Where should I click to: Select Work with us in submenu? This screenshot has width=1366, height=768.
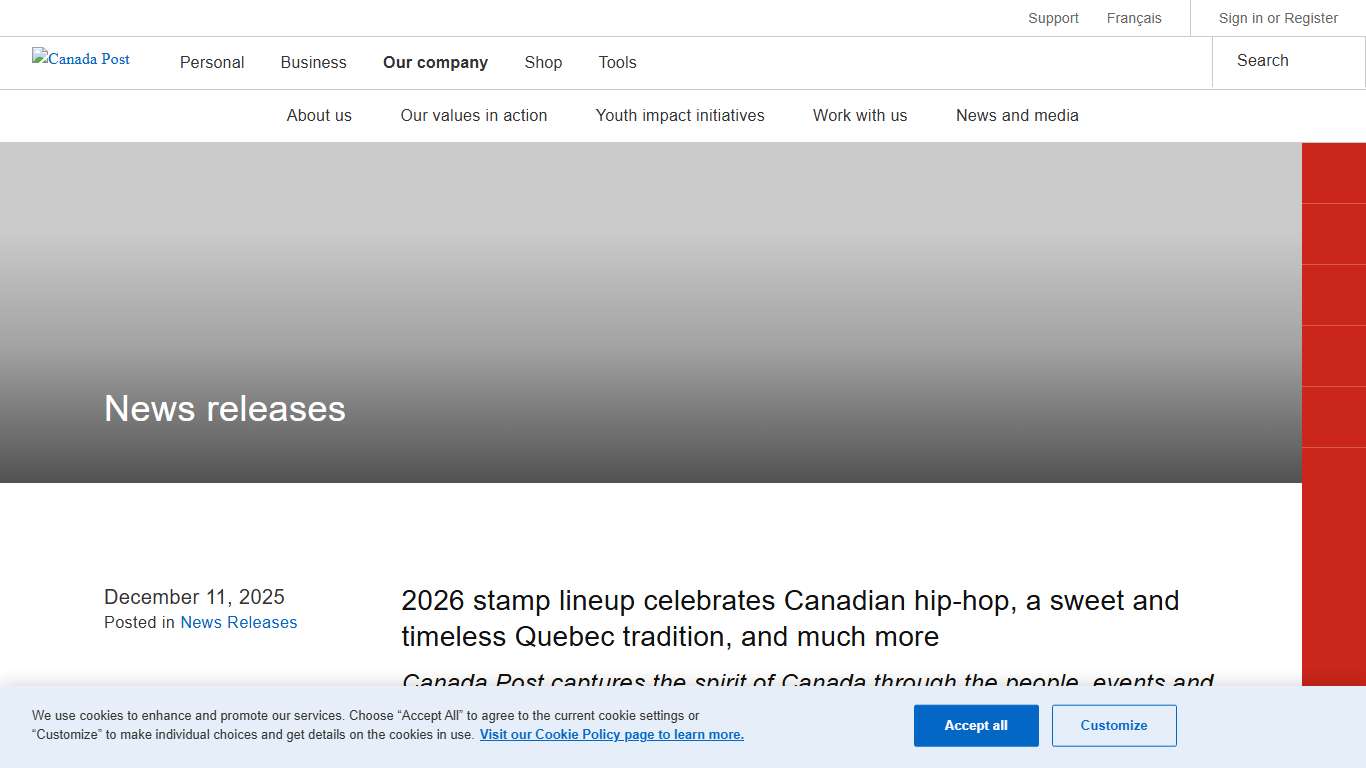(x=860, y=115)
